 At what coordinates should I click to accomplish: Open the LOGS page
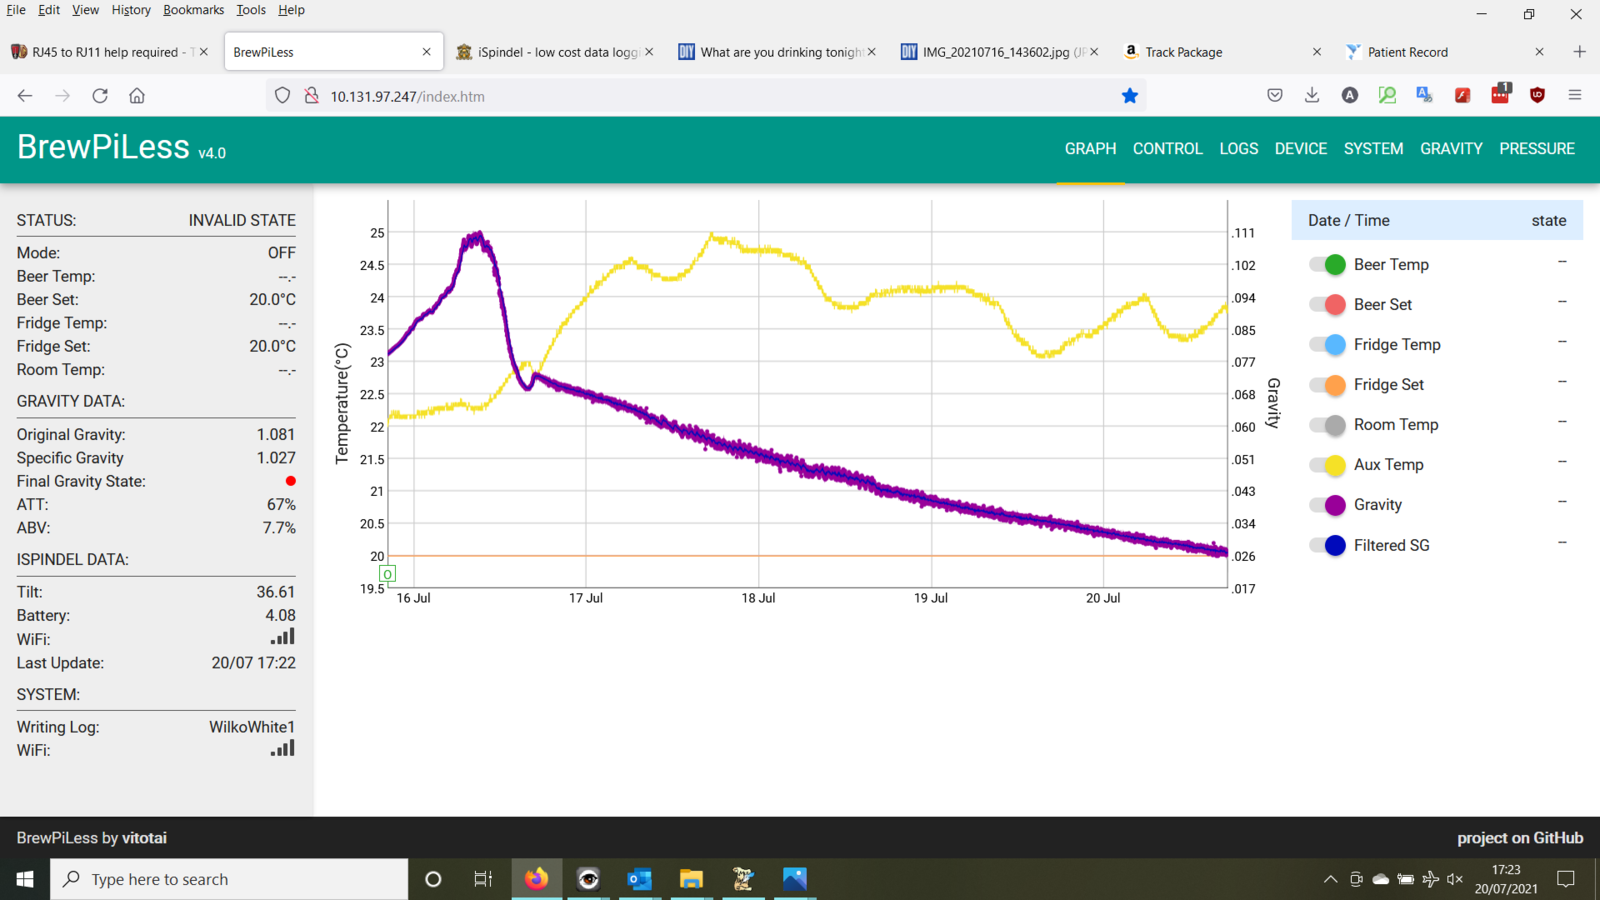pyautogui.click(x=1239, y=149)
